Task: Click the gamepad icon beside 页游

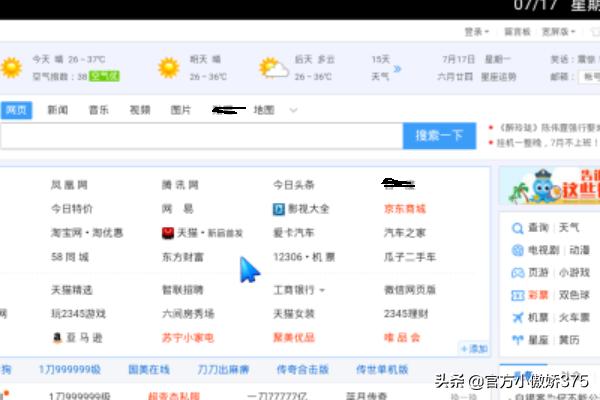Action: coord(517,273)
